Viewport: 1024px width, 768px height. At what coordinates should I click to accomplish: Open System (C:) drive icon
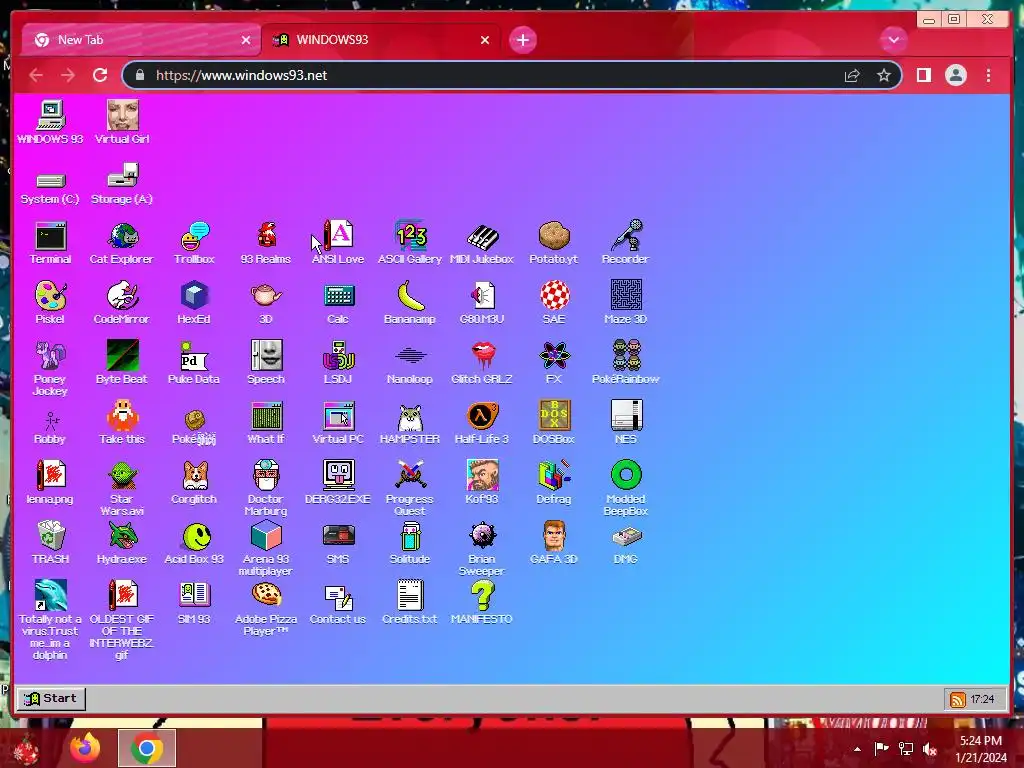click(50, 188)
